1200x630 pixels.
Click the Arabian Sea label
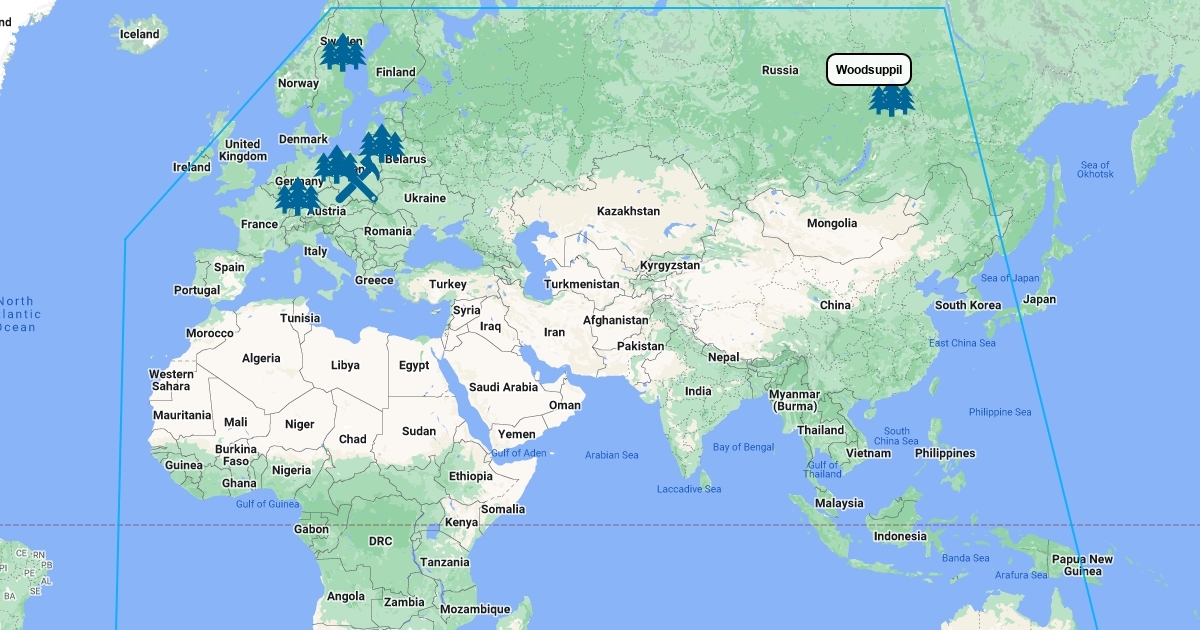611,455
